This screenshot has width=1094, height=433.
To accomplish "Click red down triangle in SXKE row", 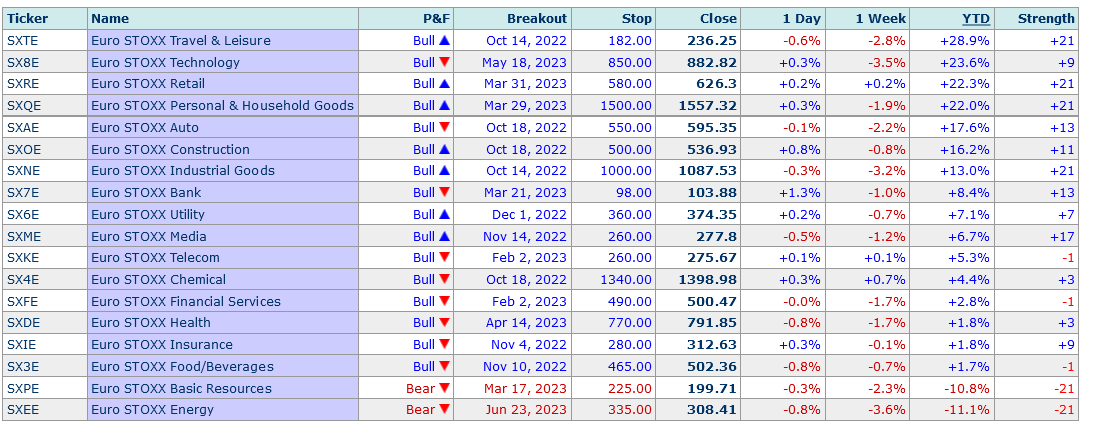I will (444, 257).
